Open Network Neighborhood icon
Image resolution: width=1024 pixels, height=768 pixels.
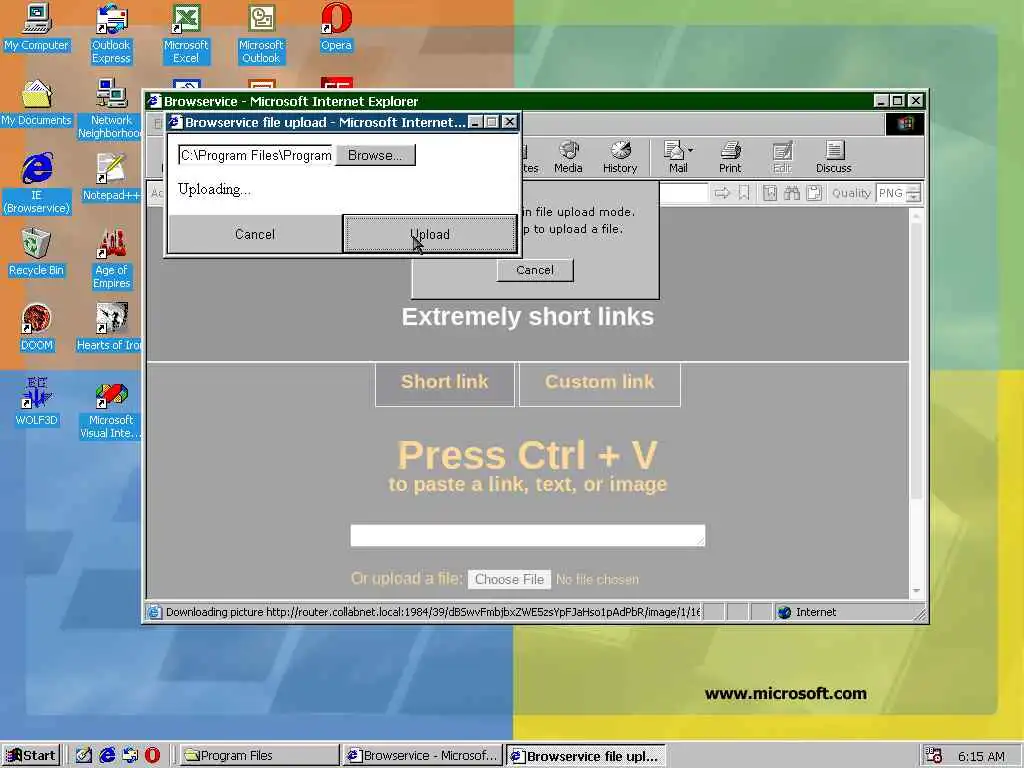coord(110,109)
